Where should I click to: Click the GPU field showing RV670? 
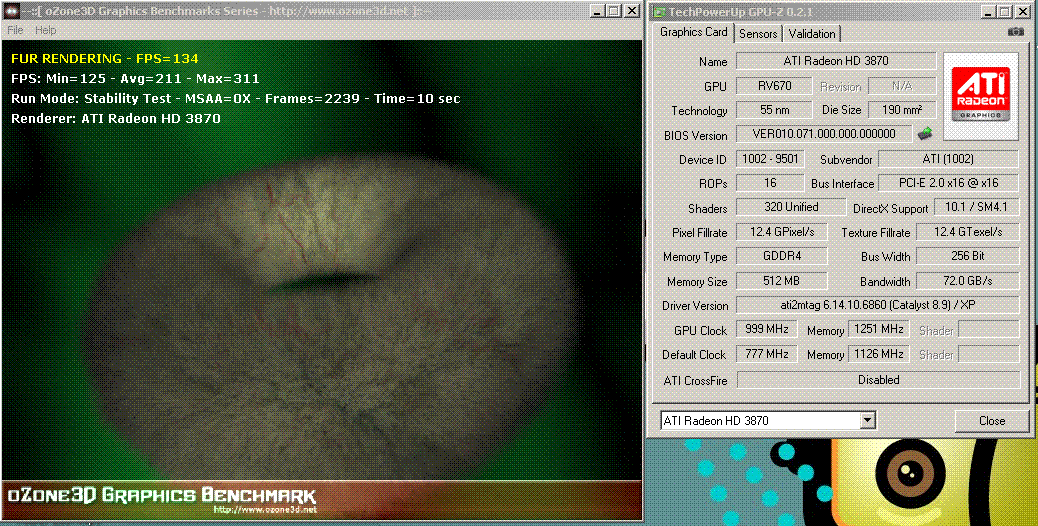(774, 86)
